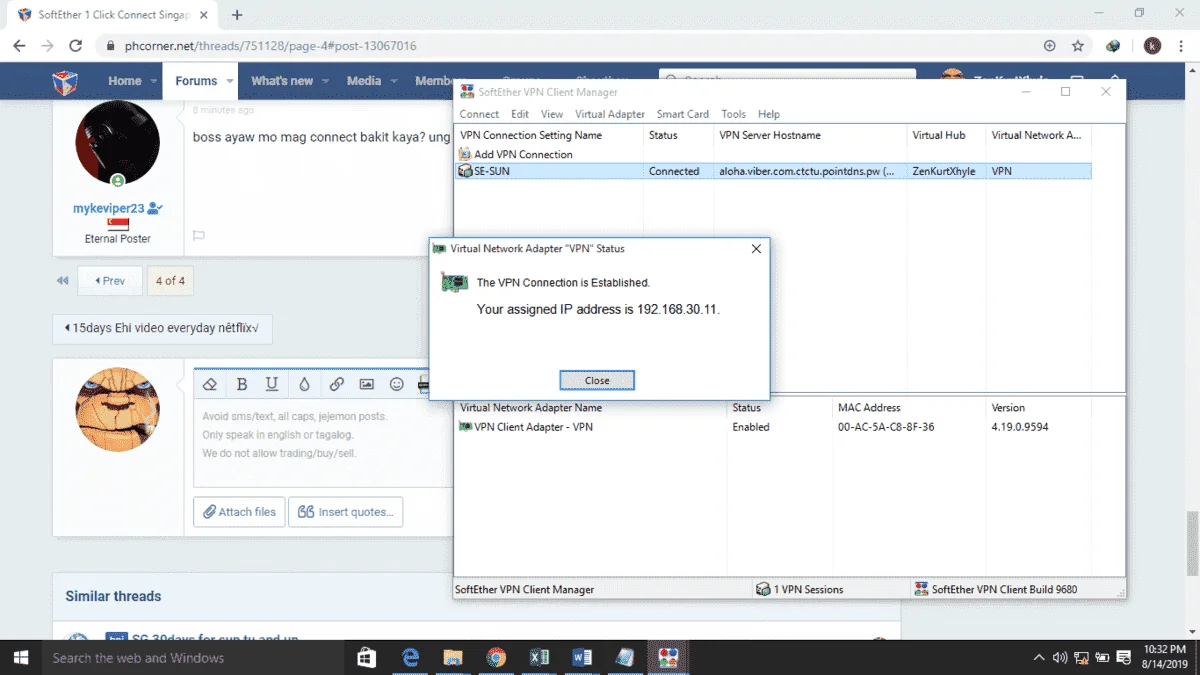1200x675 pixels.
Task: Open the 4 of 4 page selector
Action: pyautogui.click(x=170, y=281)
